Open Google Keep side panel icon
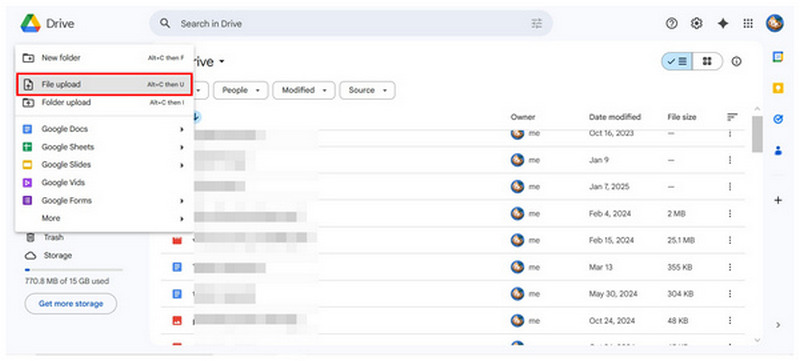This screenshot has height=361, width=800. point(778,89)
